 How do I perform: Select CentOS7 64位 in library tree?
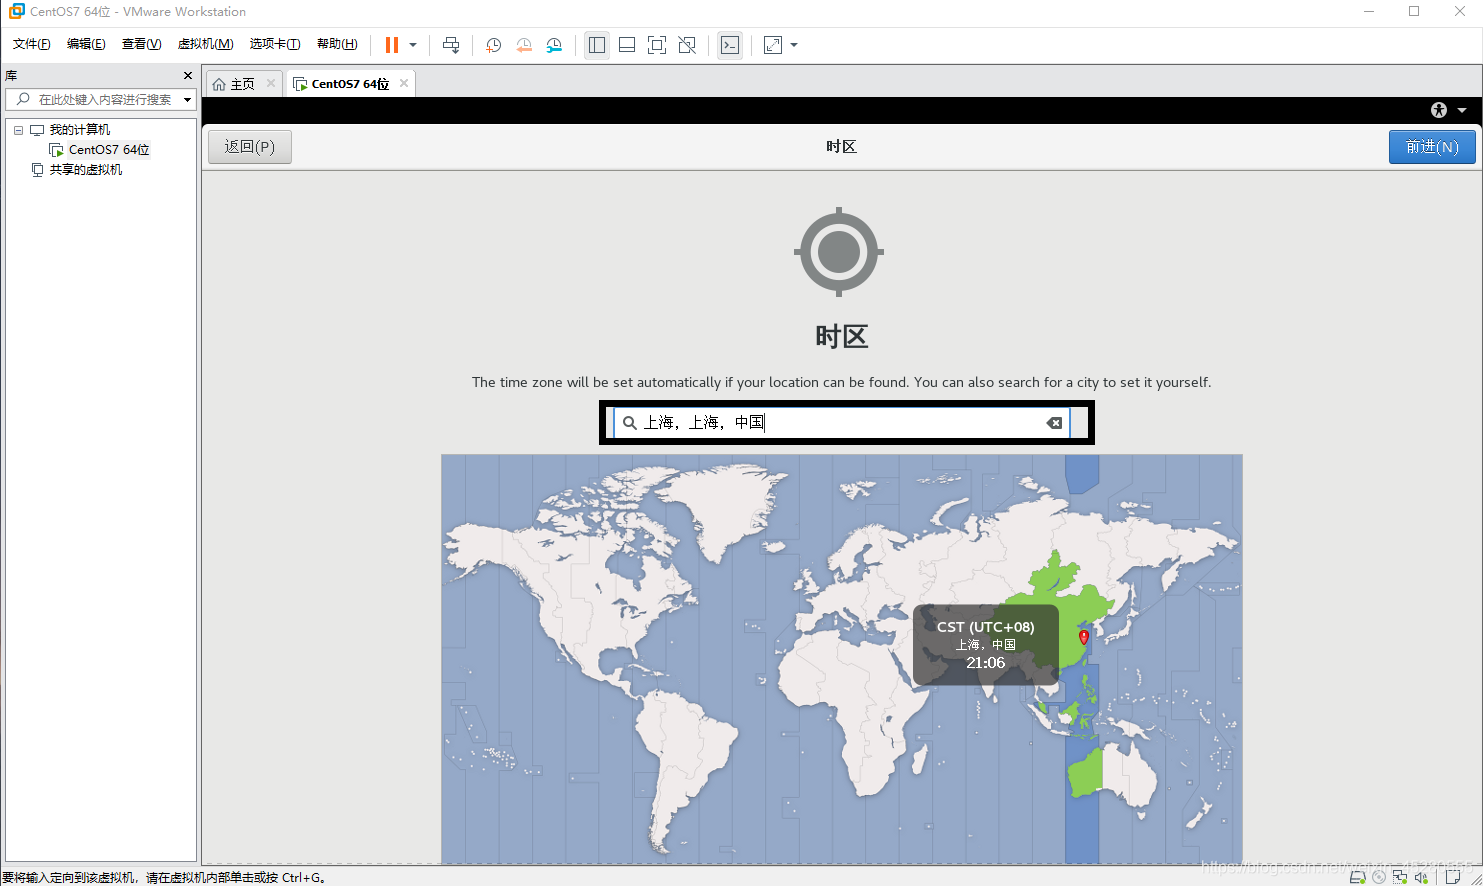coord(109,150)
